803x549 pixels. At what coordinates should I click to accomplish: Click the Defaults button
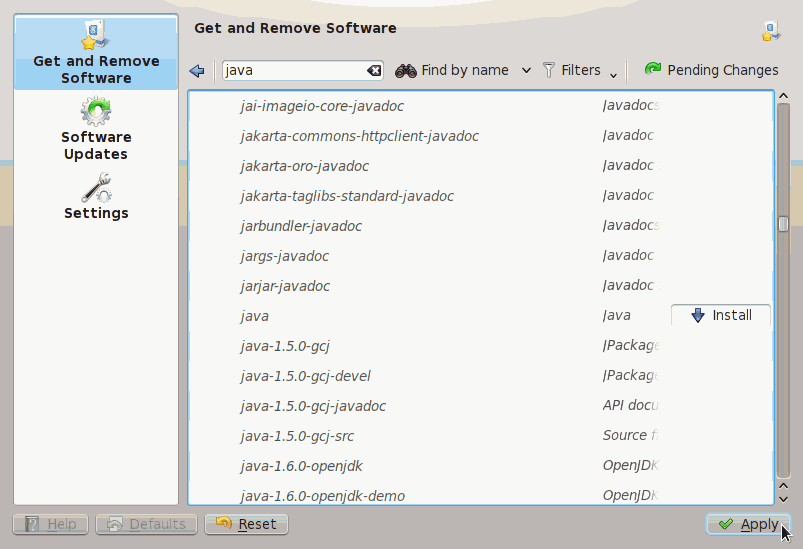tap(146, 524)
